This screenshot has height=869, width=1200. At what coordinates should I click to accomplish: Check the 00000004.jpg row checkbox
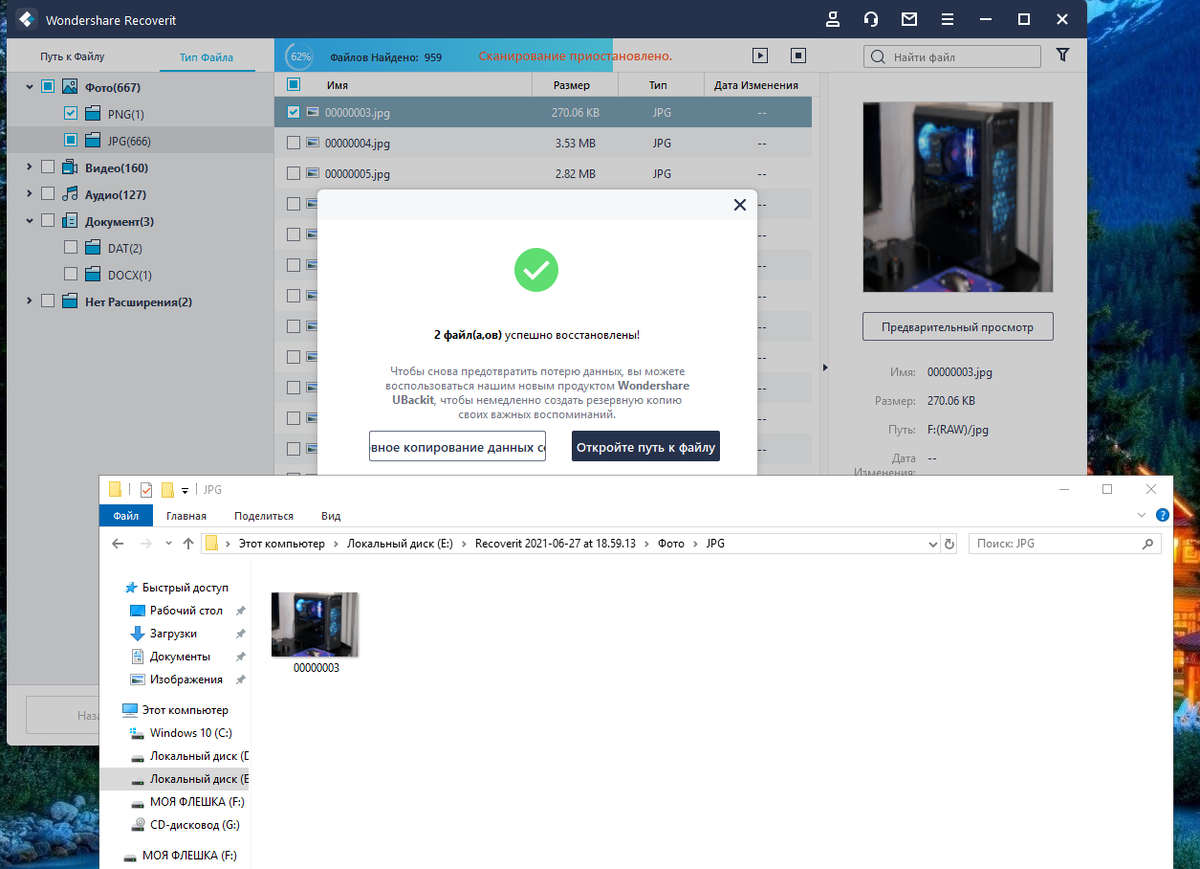pos(293,143)
